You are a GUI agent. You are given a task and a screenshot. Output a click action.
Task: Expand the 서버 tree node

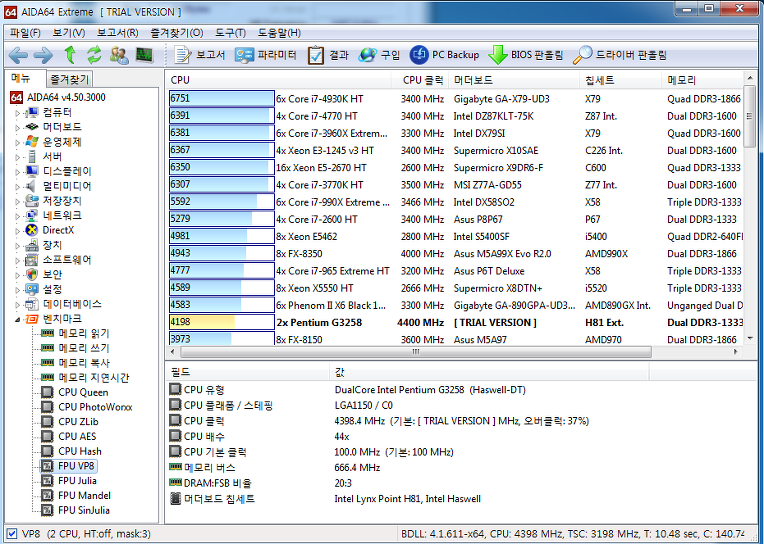[17, 157]
